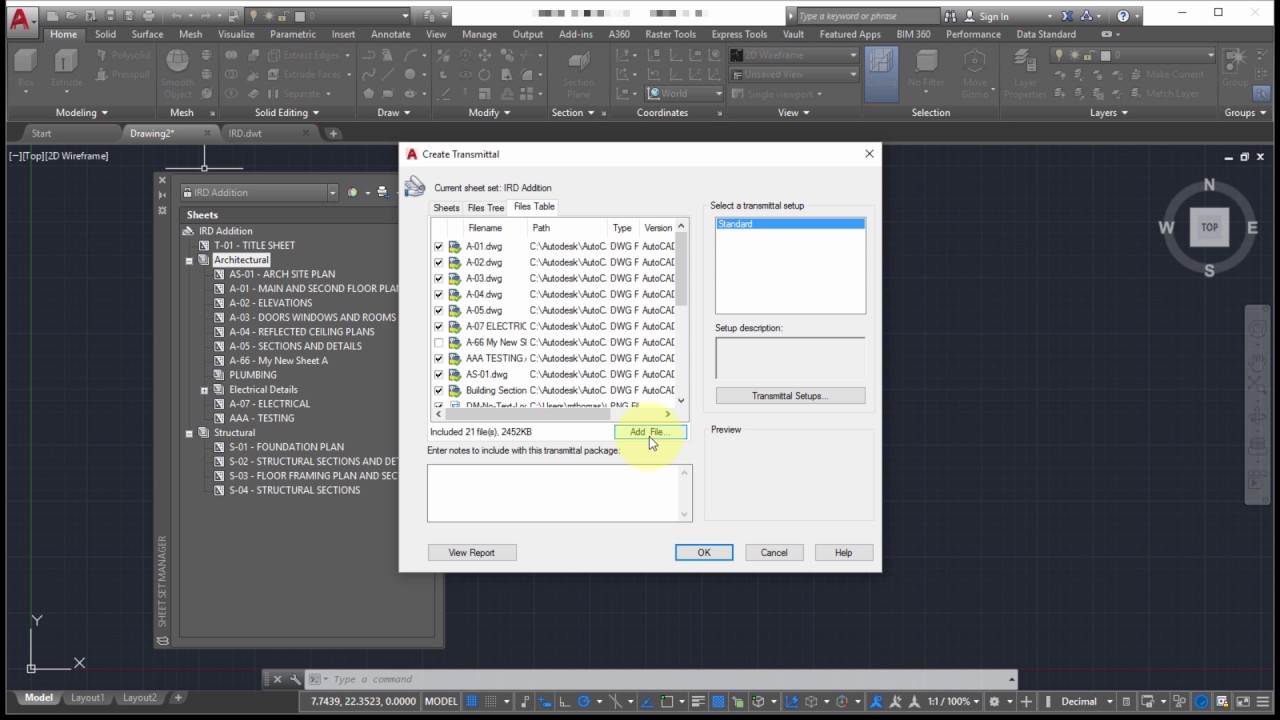The width and height of the screenshot is (1280, 720).
Task: Click the Help button in the dialog
Action: click(843, 552)
